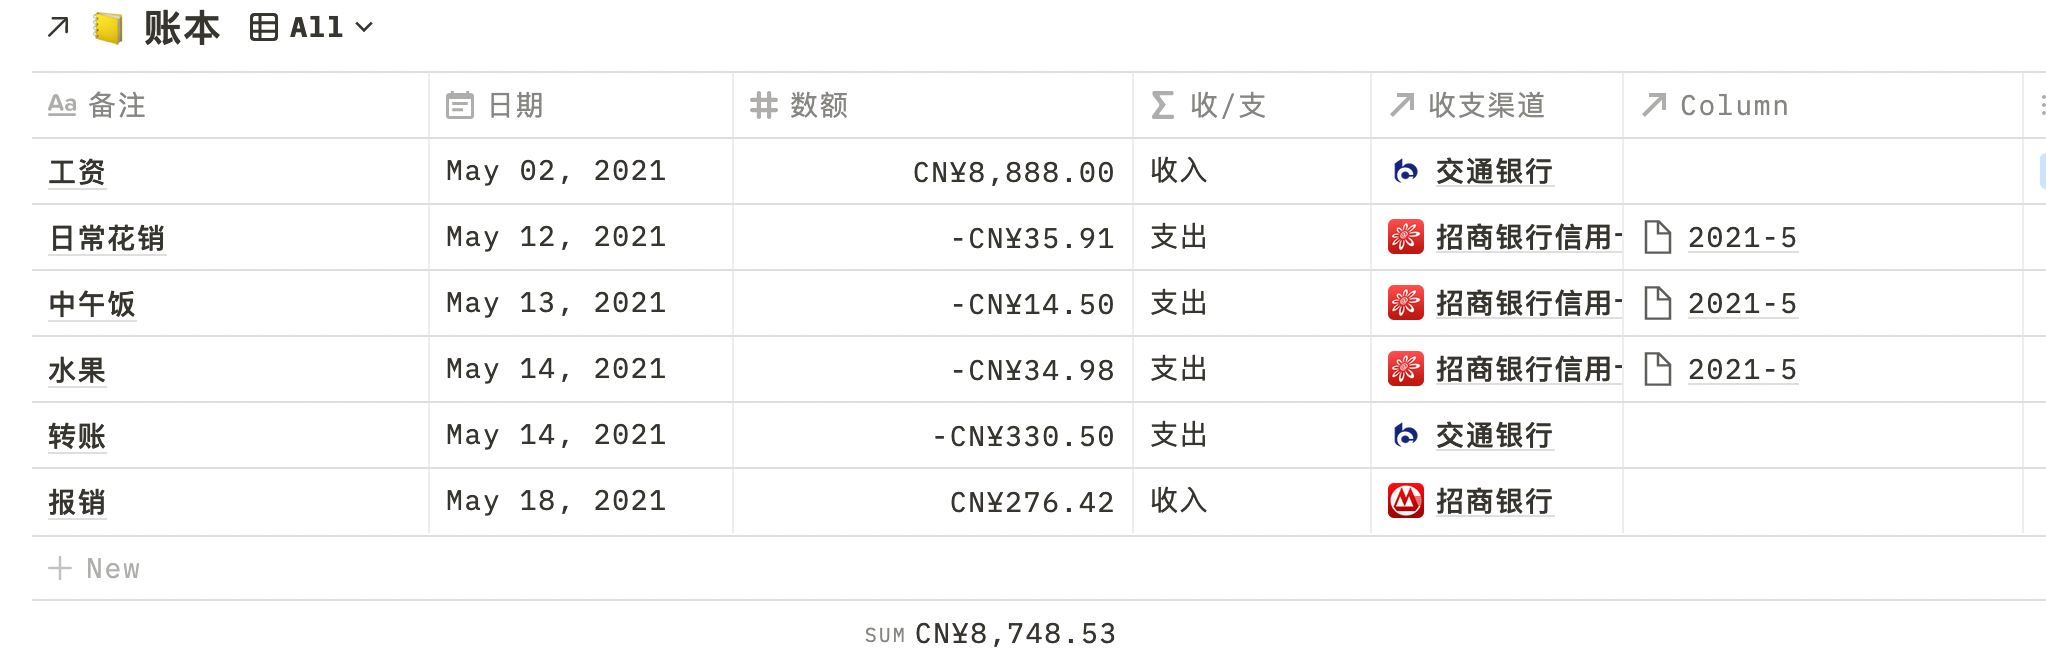Click the number sign icon in the 数额 header
This screenshot has height=660, width=2046.
762,104
